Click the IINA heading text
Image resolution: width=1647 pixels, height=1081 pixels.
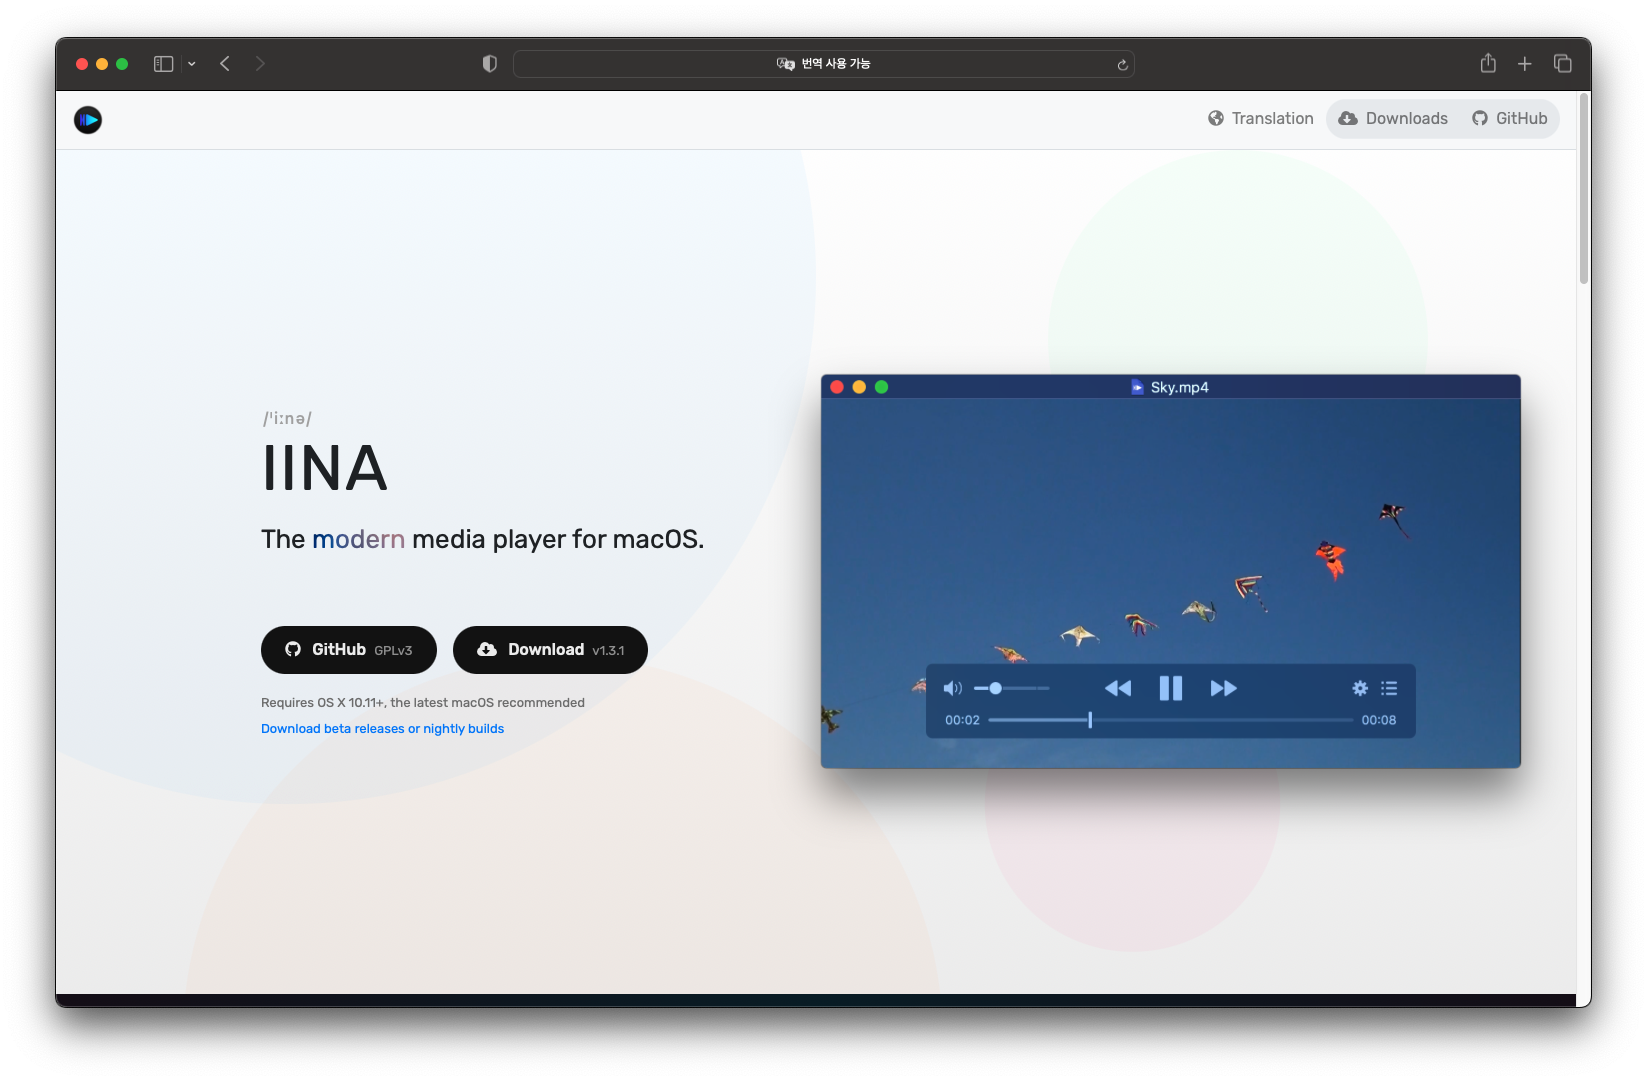(325, 468)
